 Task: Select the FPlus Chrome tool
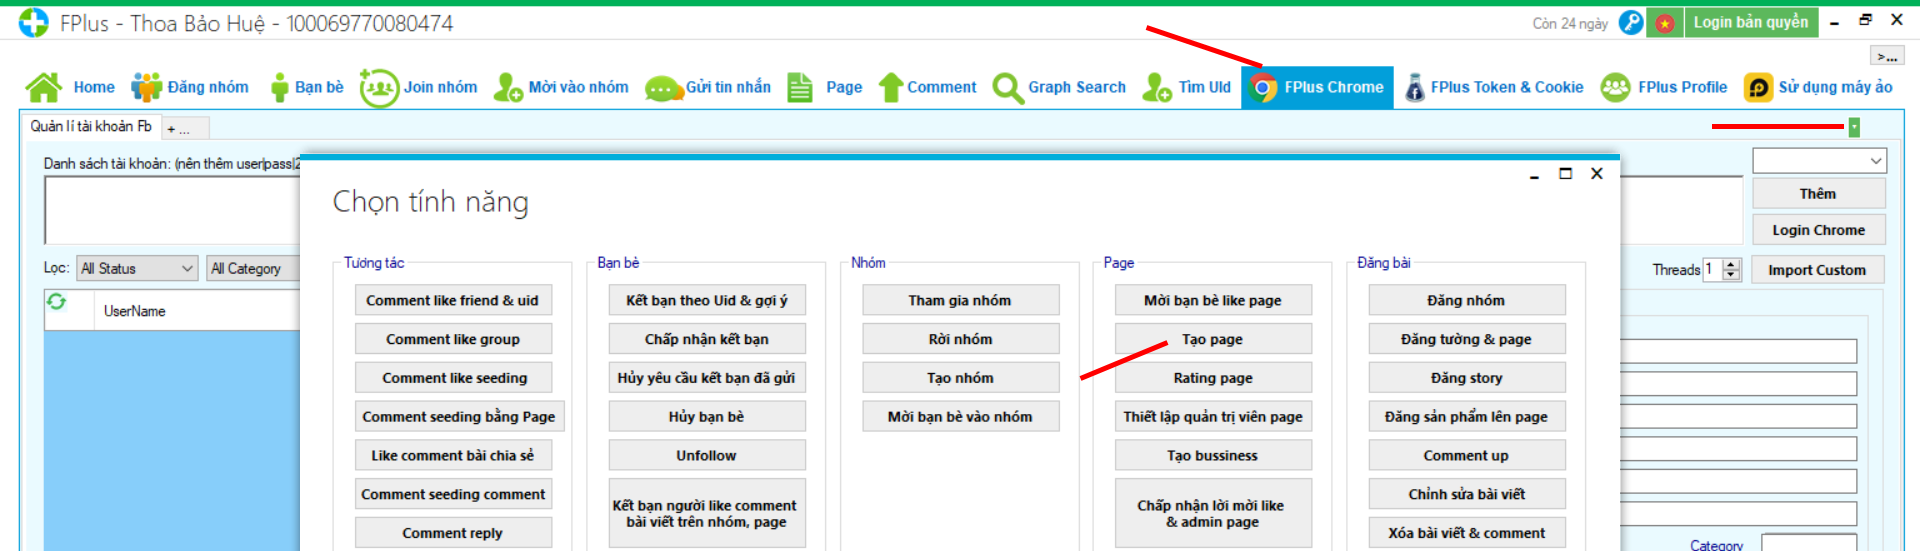pyautogui.click(x=1317, y=88)
